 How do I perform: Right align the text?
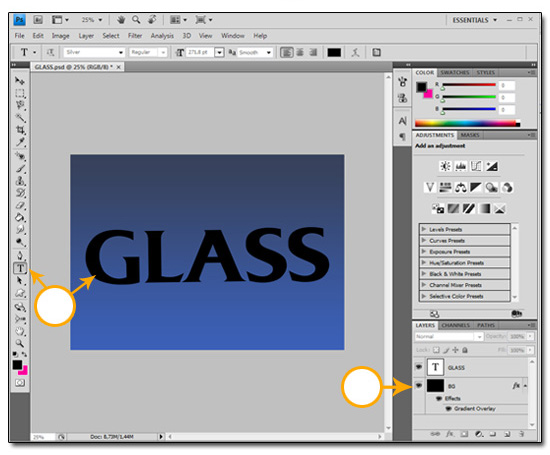pos(313,53)
